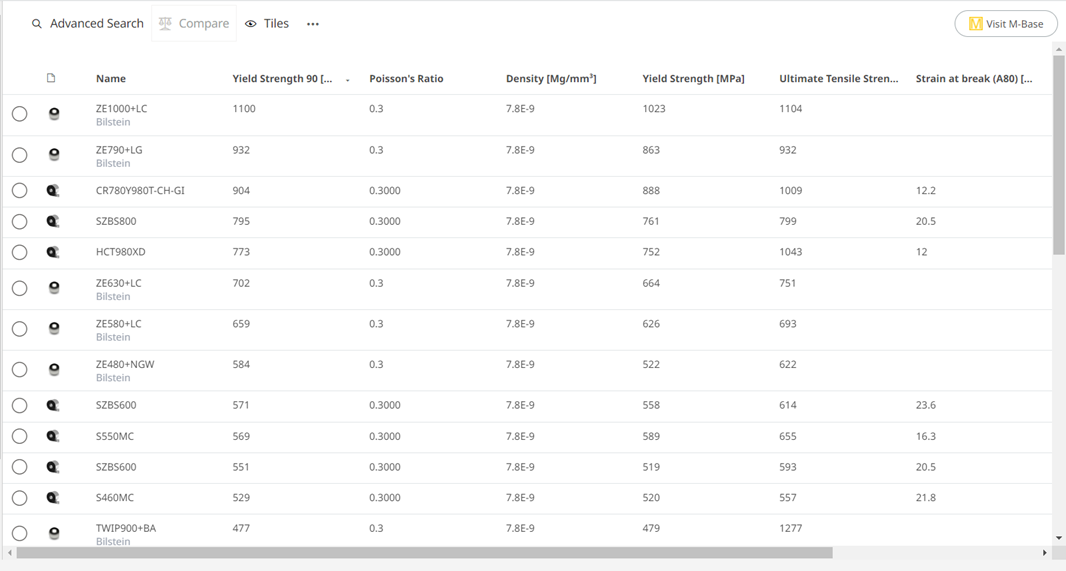Select the ZE790+LG row radio button
Screen dimensions: 1066x571
point(20,155)
